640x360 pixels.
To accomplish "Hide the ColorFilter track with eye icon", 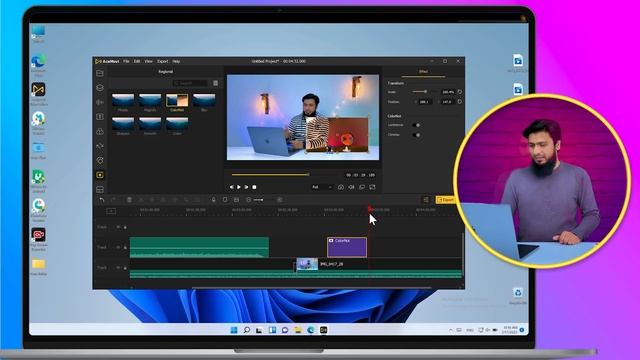I will pyautogui.click(x=118, y=247).
